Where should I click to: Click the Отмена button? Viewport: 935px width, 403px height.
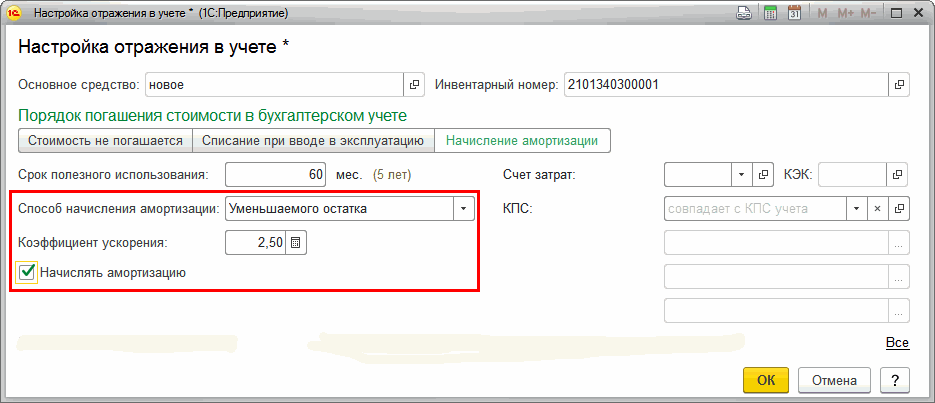(833, 380)
